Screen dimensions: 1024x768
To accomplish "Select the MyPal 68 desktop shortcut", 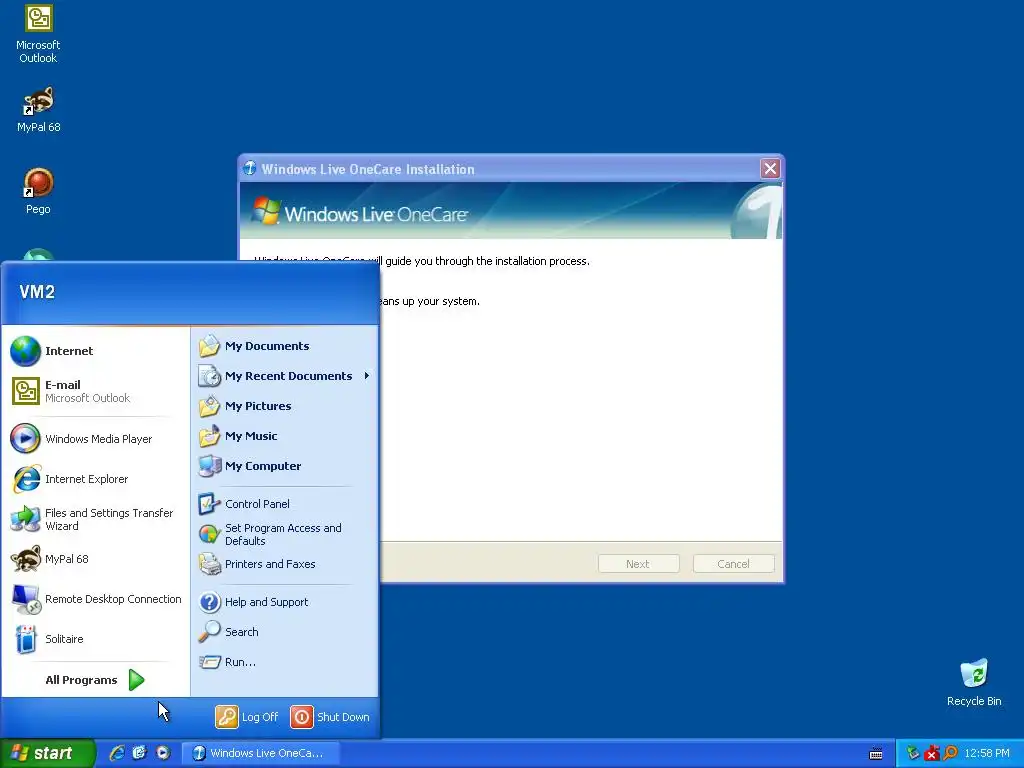I will click(x=38, y=110).
